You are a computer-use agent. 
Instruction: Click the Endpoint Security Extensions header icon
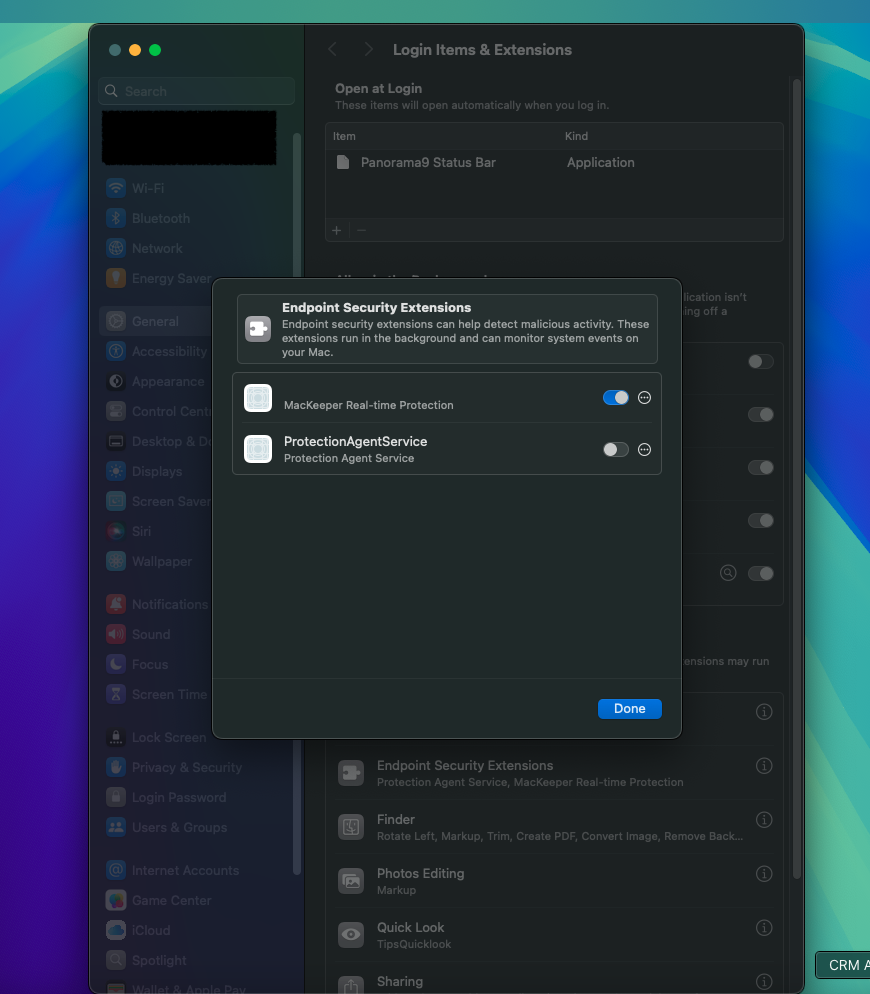(x=258, y=329)
